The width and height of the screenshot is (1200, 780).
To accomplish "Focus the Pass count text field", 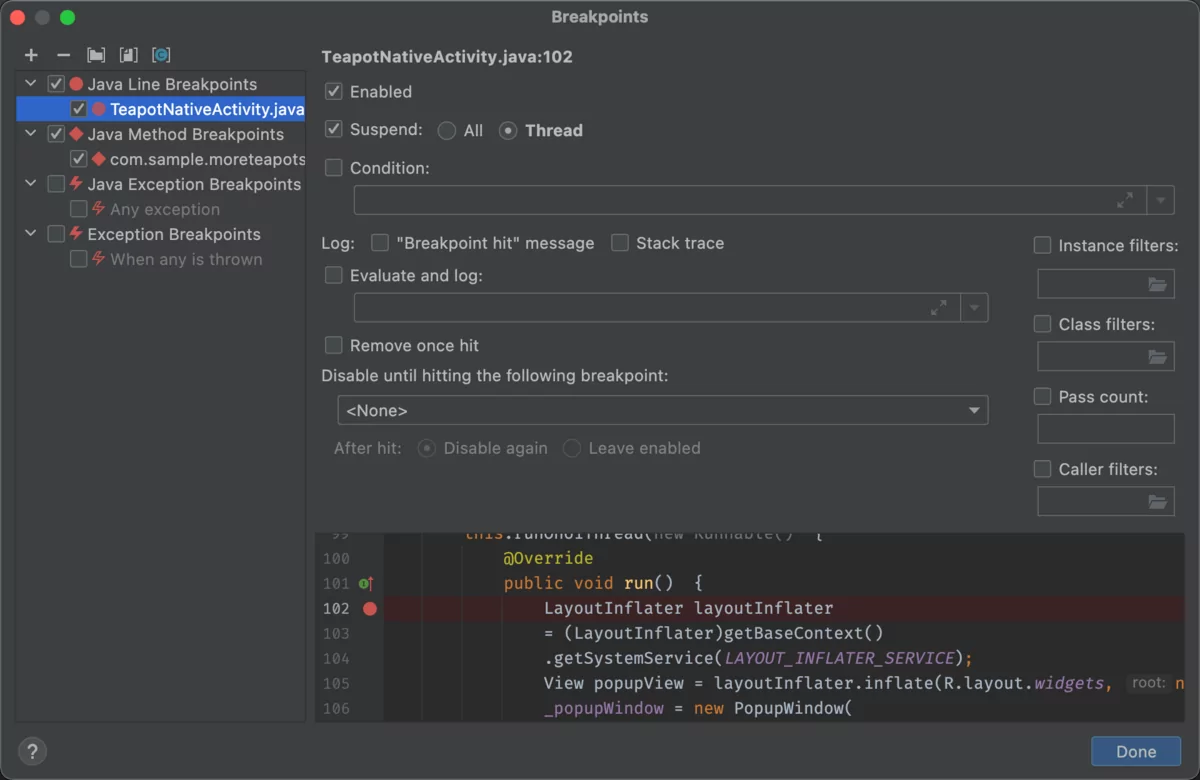I will point(1106,429).
